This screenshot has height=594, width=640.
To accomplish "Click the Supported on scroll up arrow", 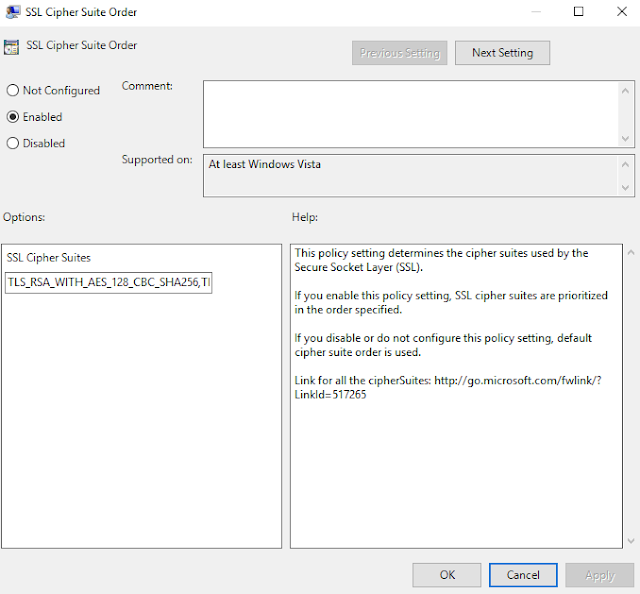I will [x=625, y=165].
